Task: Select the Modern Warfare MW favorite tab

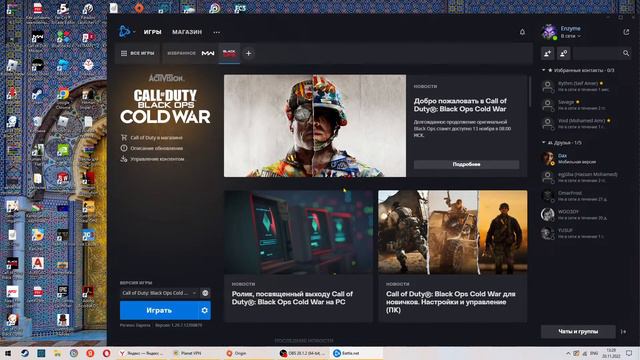Action: [208, 53]
